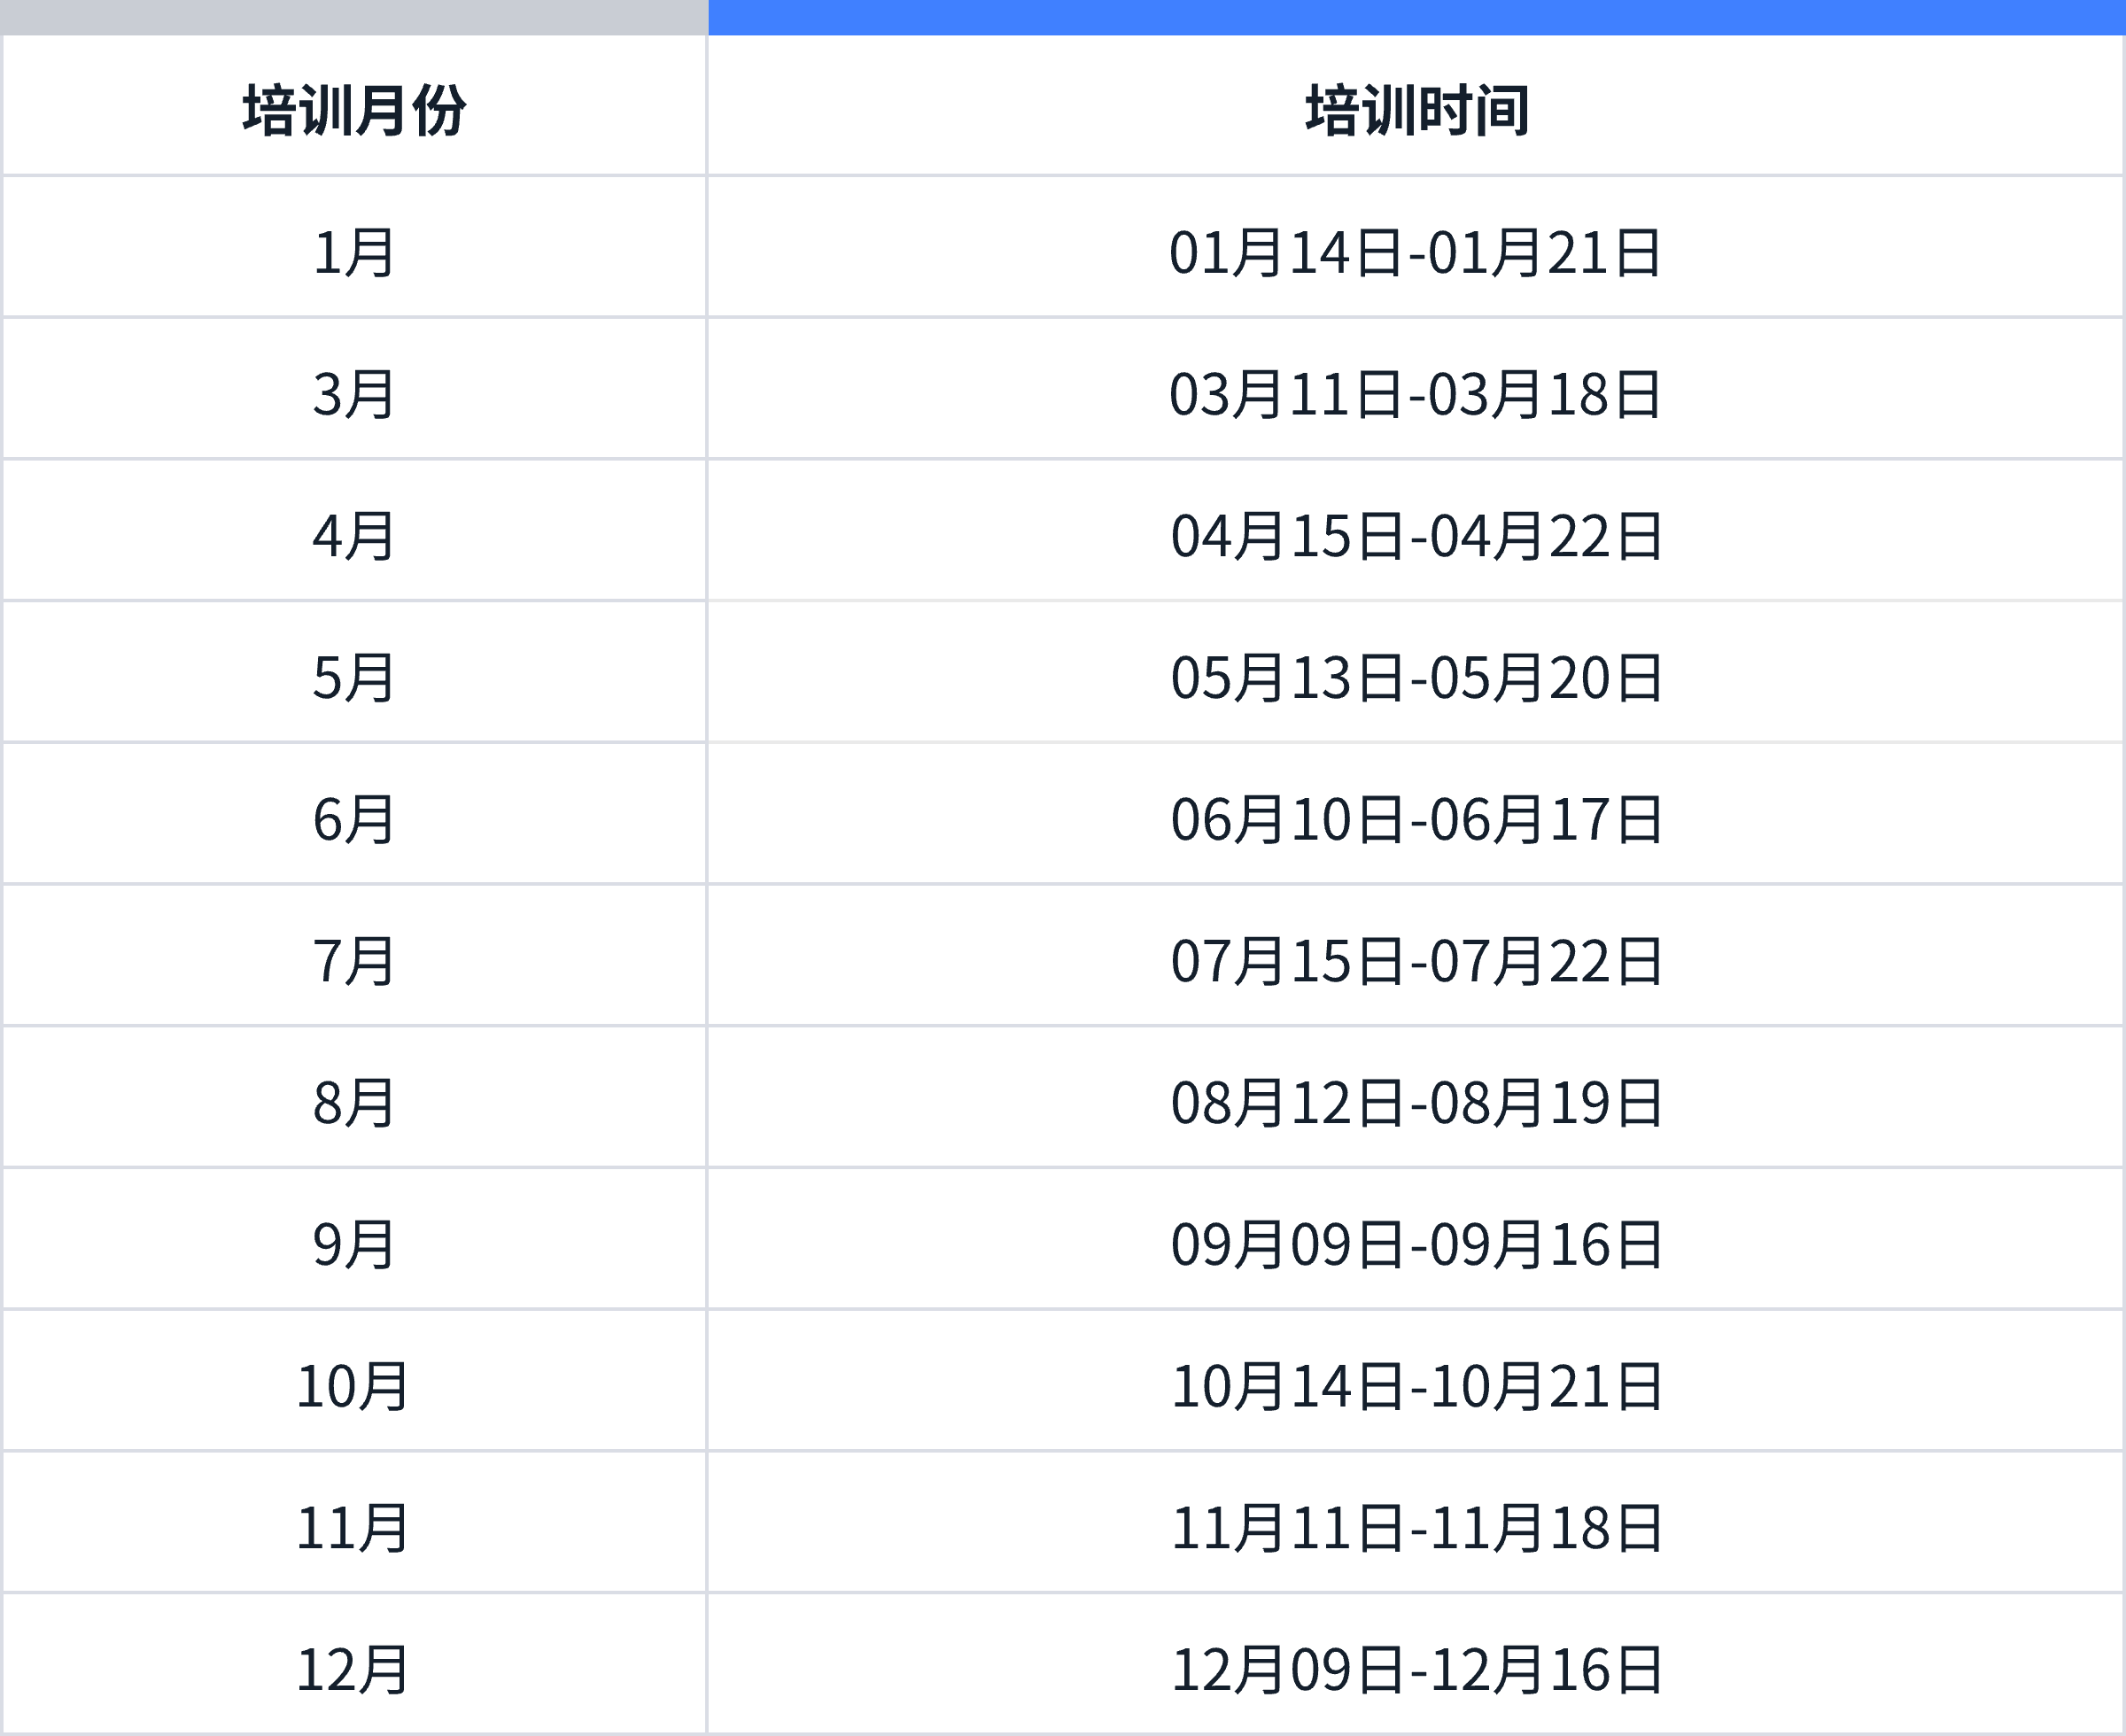Select the 1月 month cell

pos(354,252)
